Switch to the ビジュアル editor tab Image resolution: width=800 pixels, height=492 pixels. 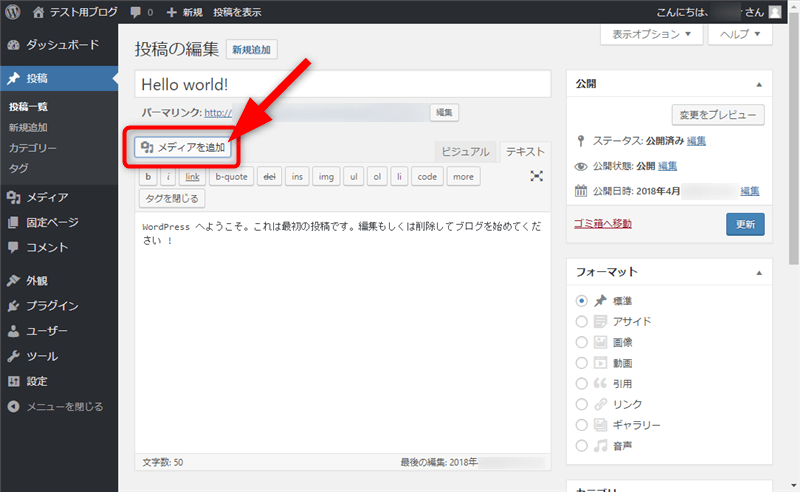pos(466,152)
